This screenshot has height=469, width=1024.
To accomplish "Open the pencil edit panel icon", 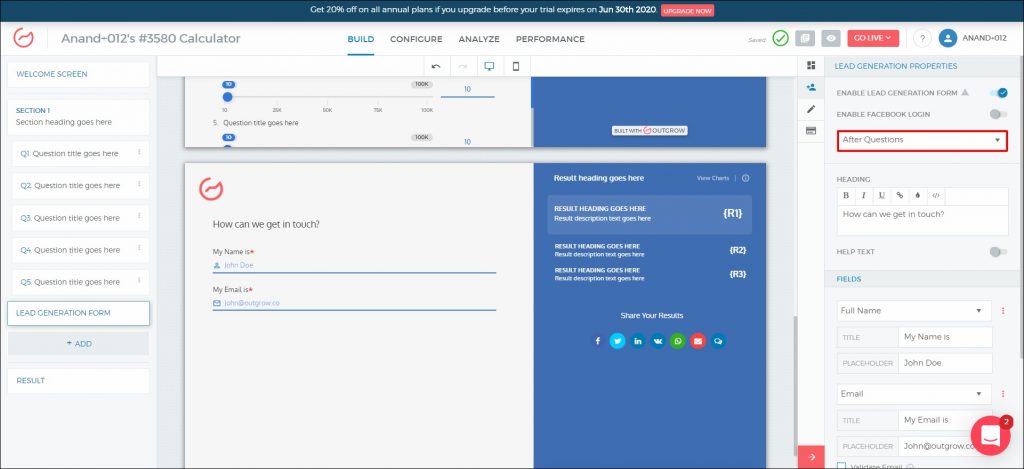I will (x=811, y=108).
